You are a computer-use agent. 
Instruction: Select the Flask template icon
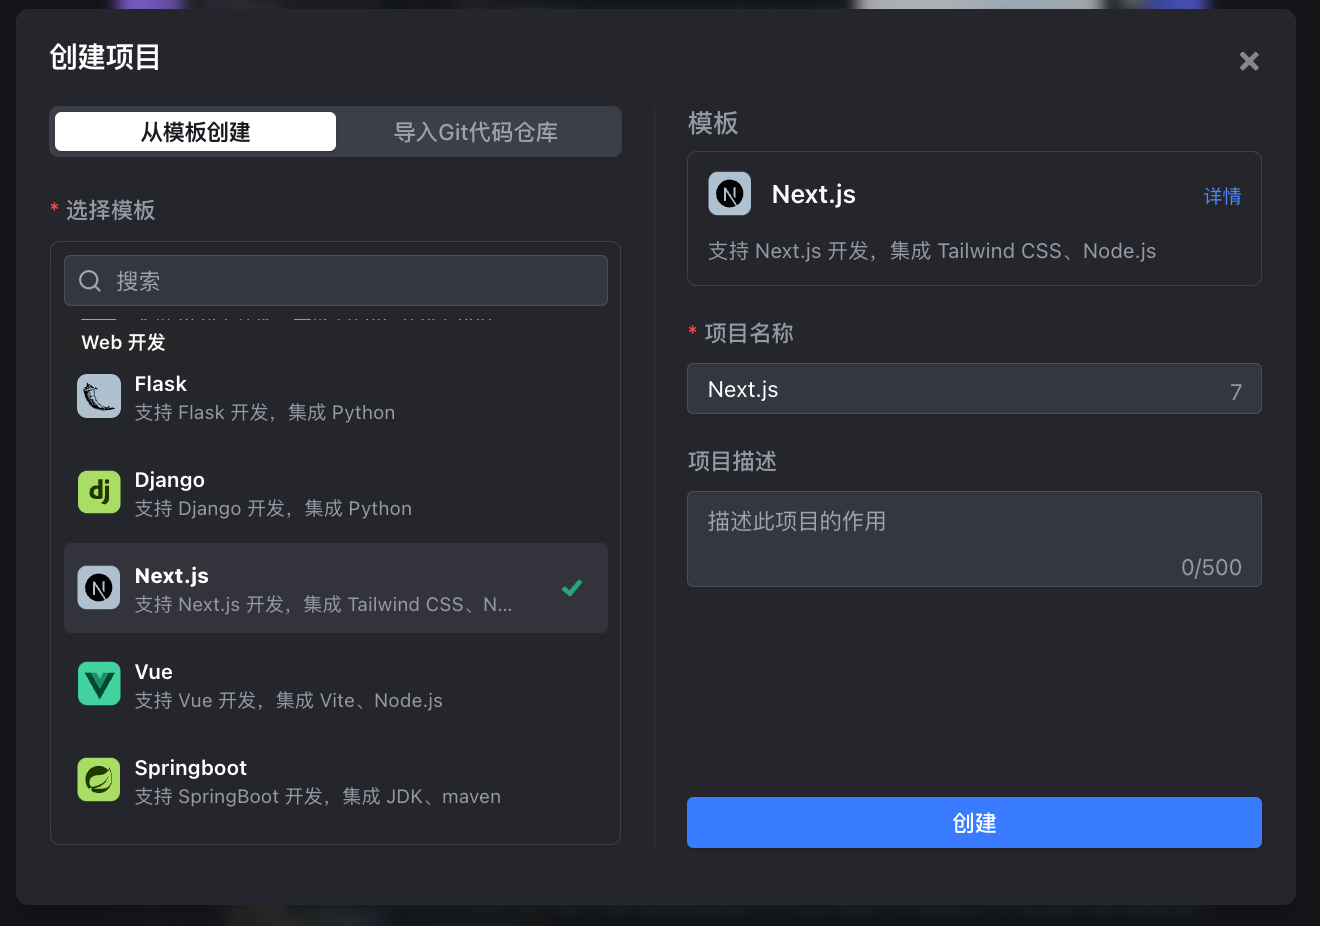98,395
